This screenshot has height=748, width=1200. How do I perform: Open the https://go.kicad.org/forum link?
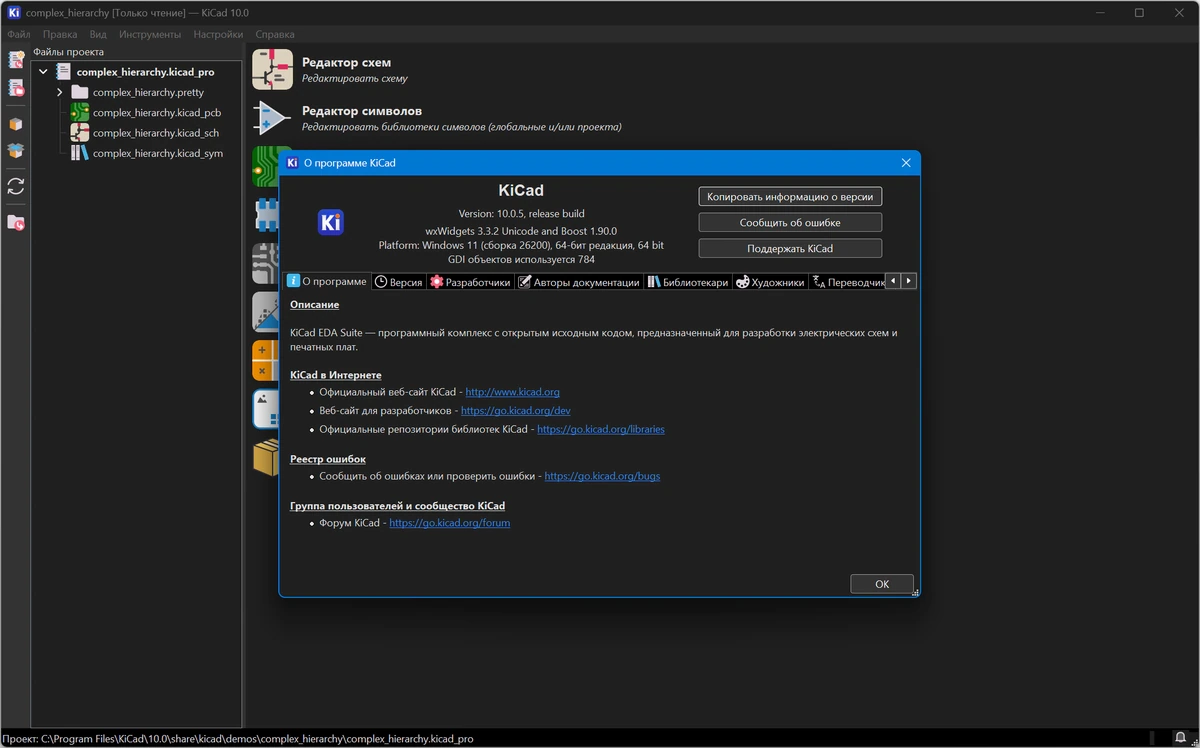click(x=450, y=523)
